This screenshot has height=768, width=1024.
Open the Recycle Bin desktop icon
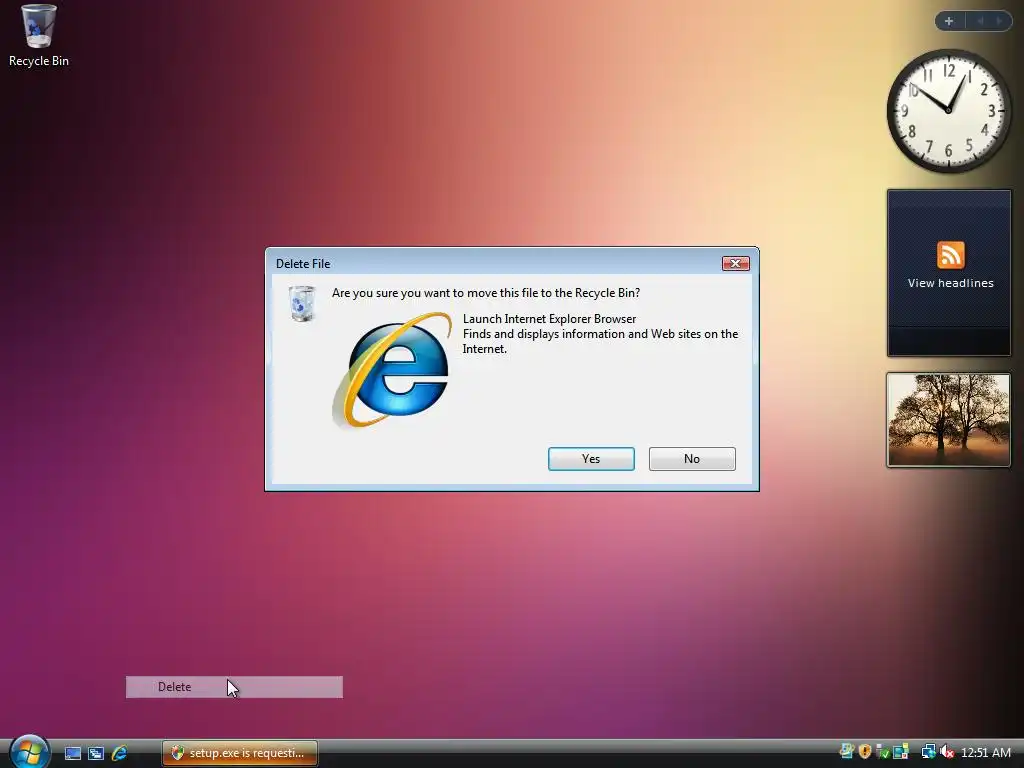pos(39,36)
